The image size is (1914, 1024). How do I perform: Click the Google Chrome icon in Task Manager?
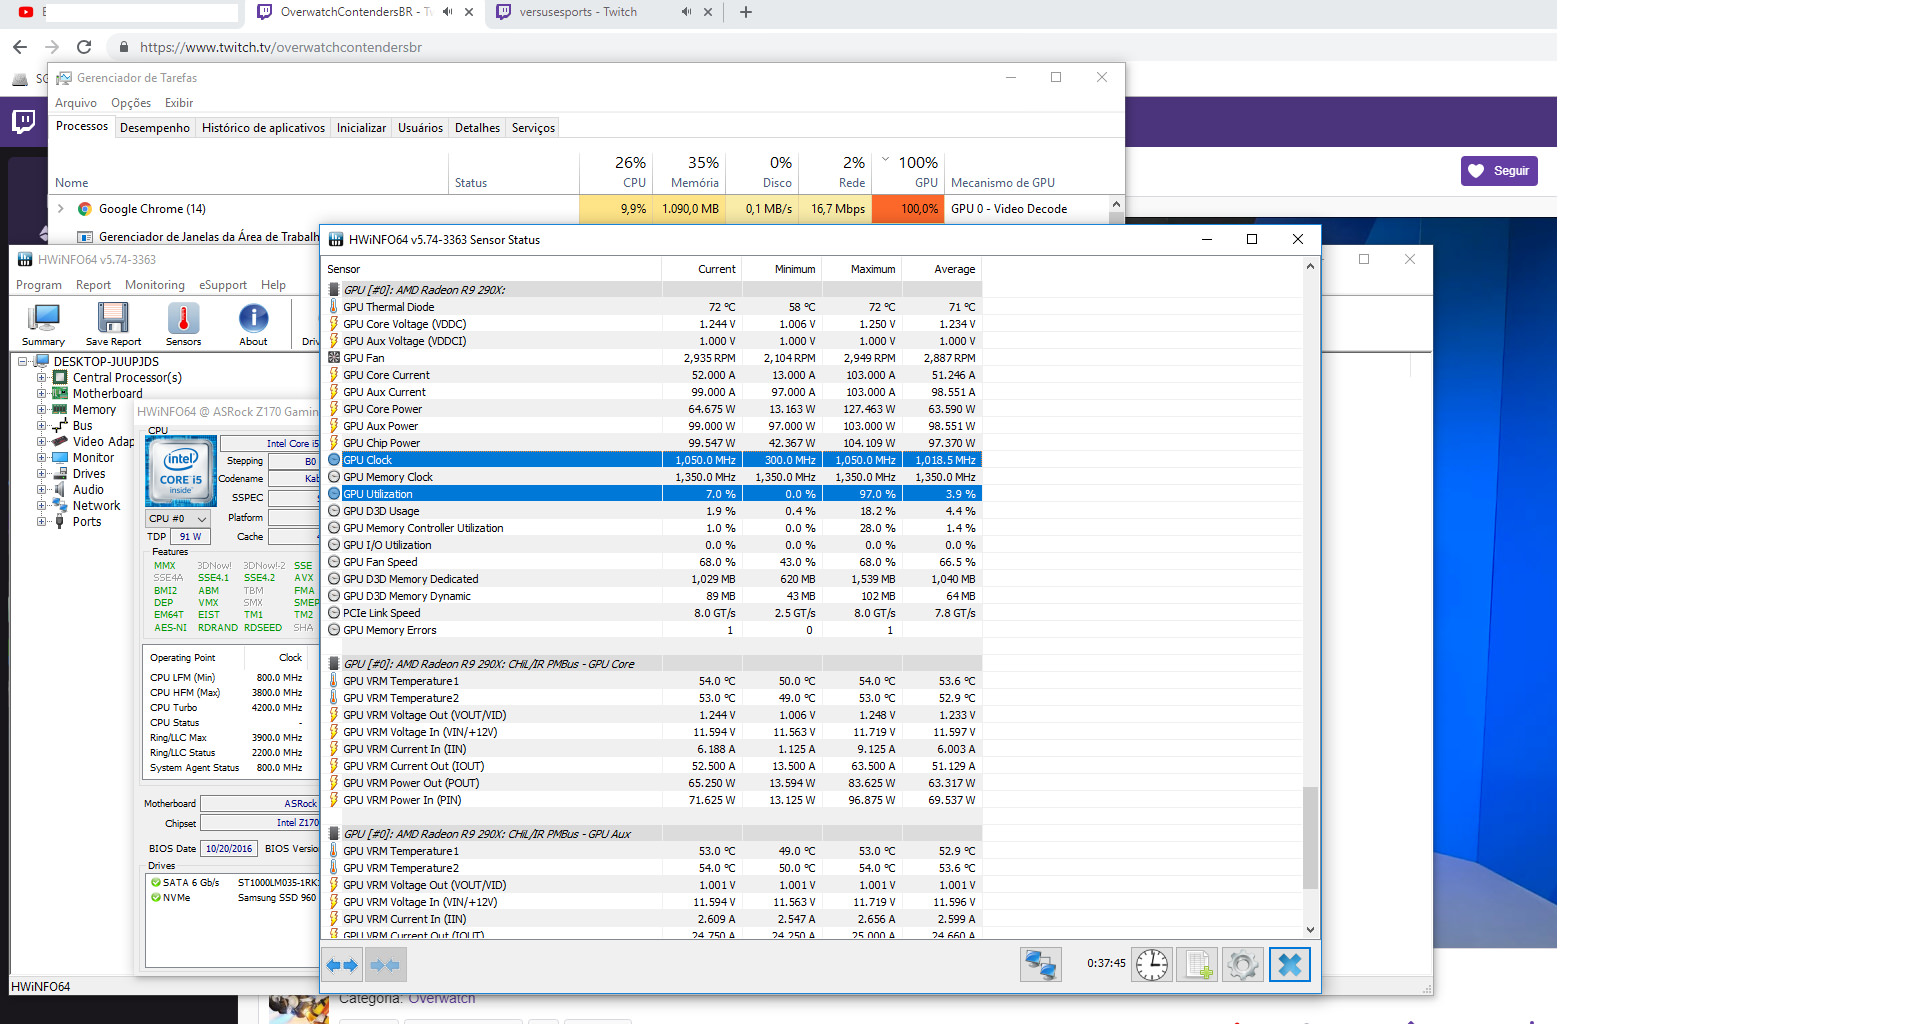85,209
